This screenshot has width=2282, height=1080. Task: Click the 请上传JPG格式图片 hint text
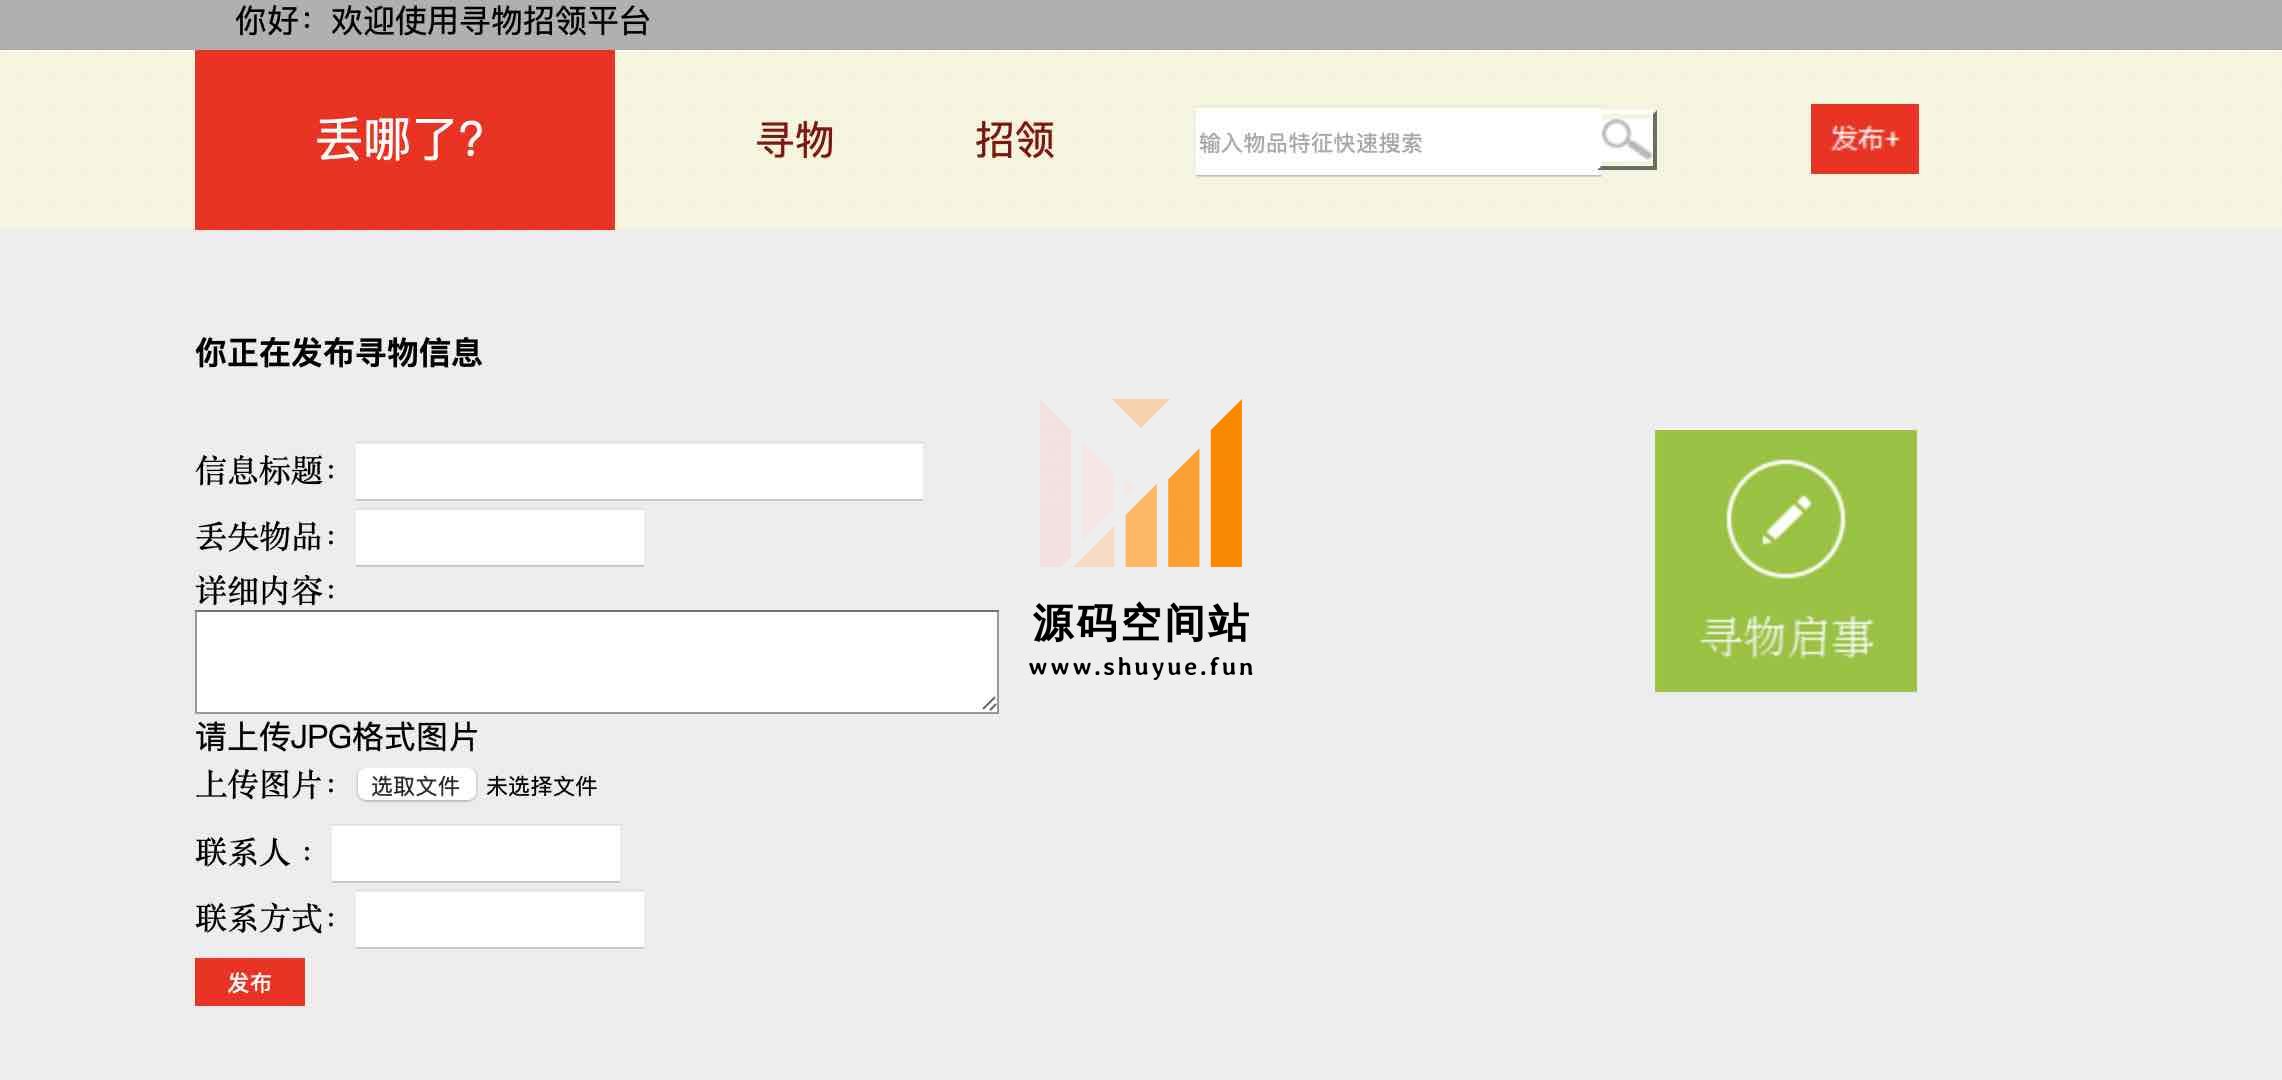(x=337, y=737)
